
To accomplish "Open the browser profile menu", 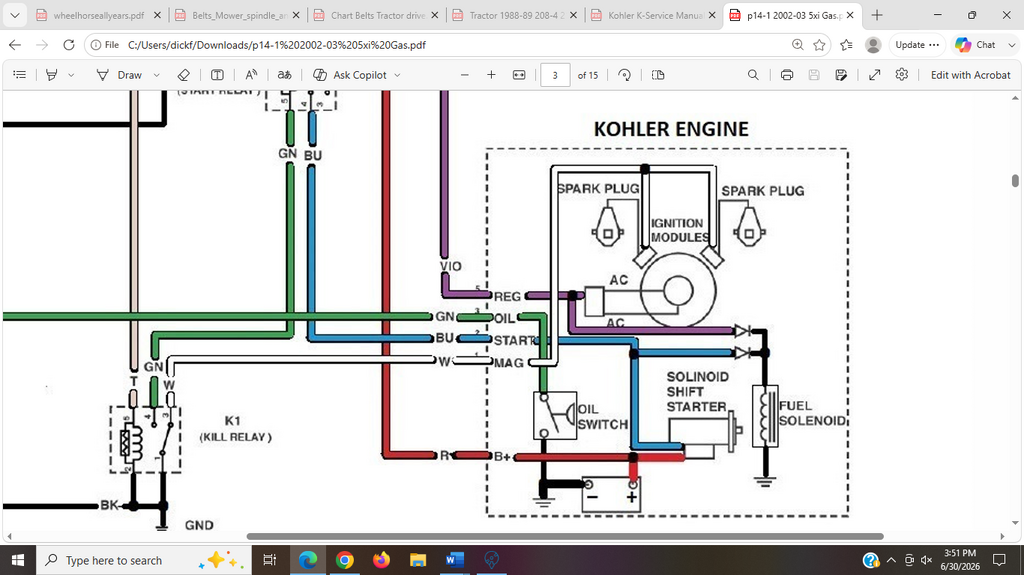I will click(x=873, y=45).
